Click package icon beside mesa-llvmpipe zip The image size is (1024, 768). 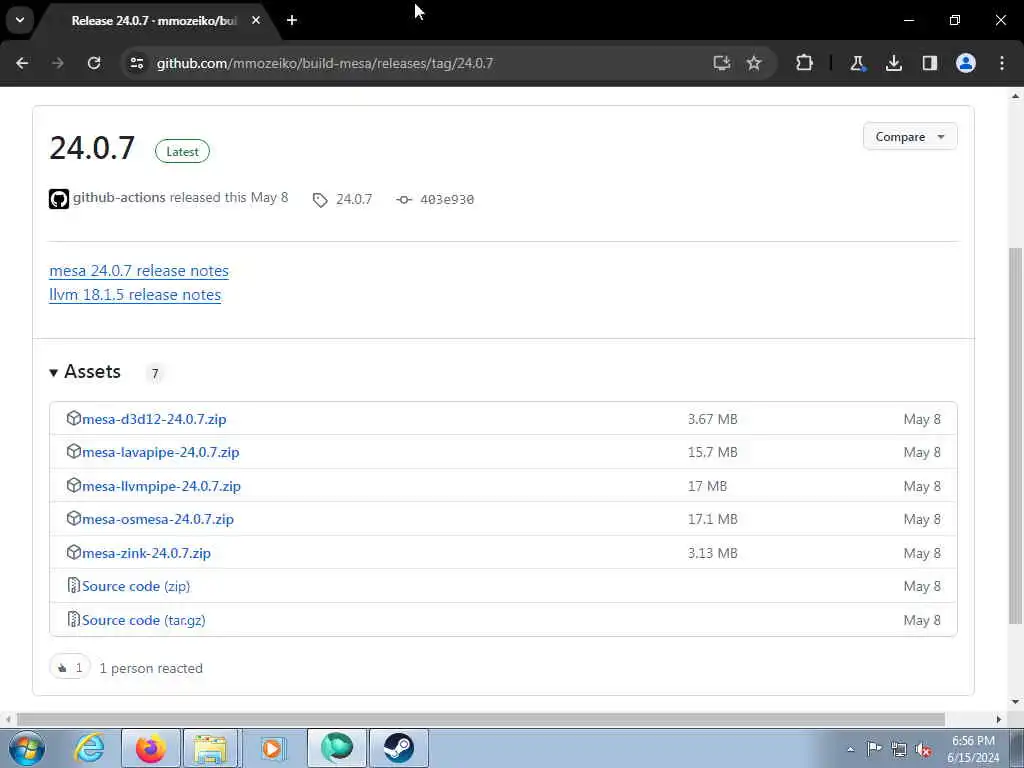click(x=74, y=485)
